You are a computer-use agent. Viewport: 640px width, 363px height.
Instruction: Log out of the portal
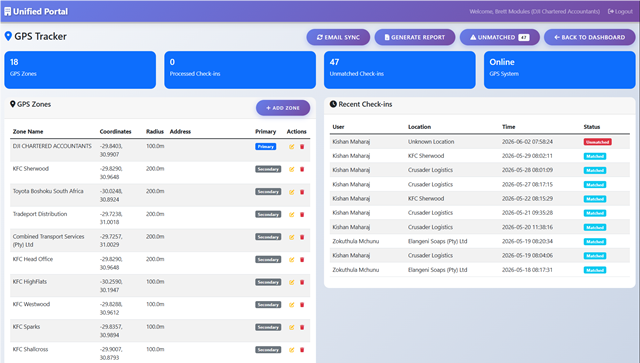pos(620,11)
